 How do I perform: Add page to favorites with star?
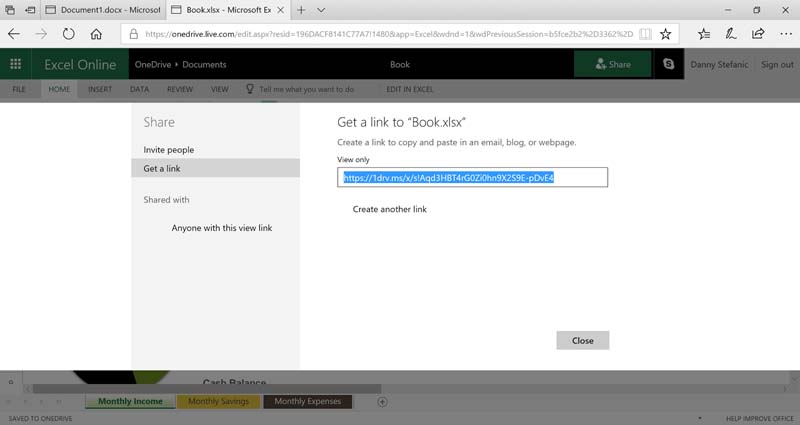pos(665,34)
